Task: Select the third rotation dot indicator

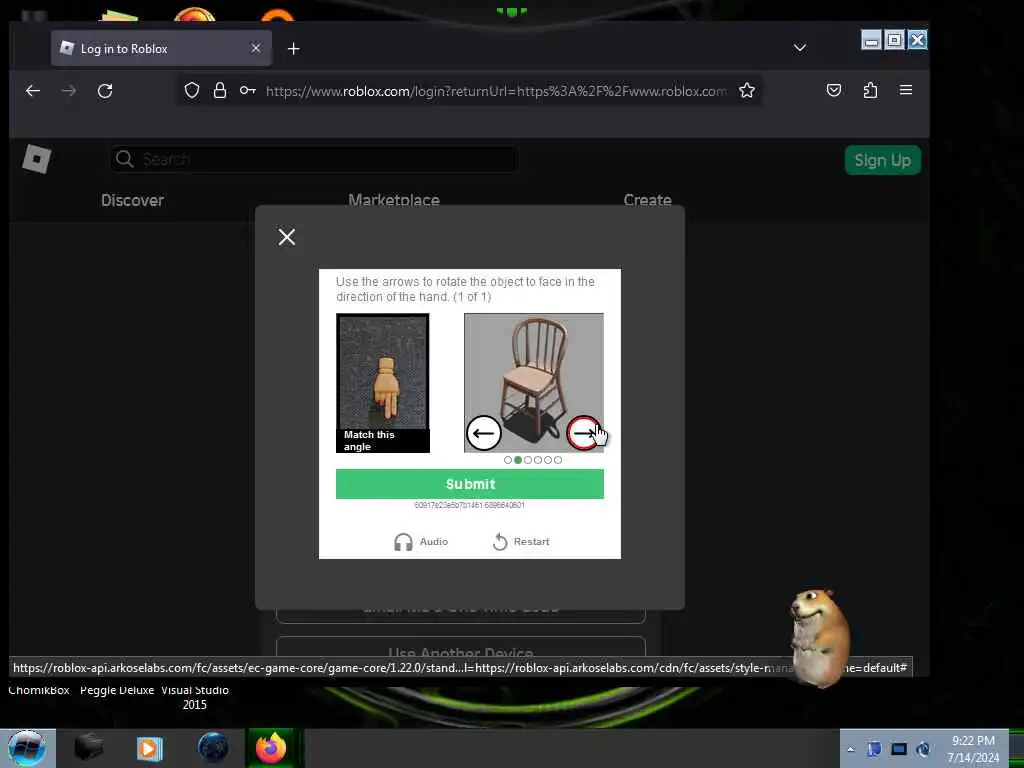Action: point(528,460)
